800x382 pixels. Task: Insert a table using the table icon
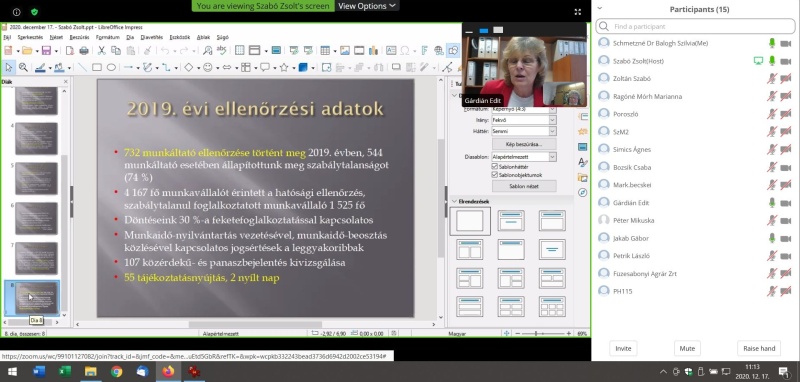click(325, 50)
